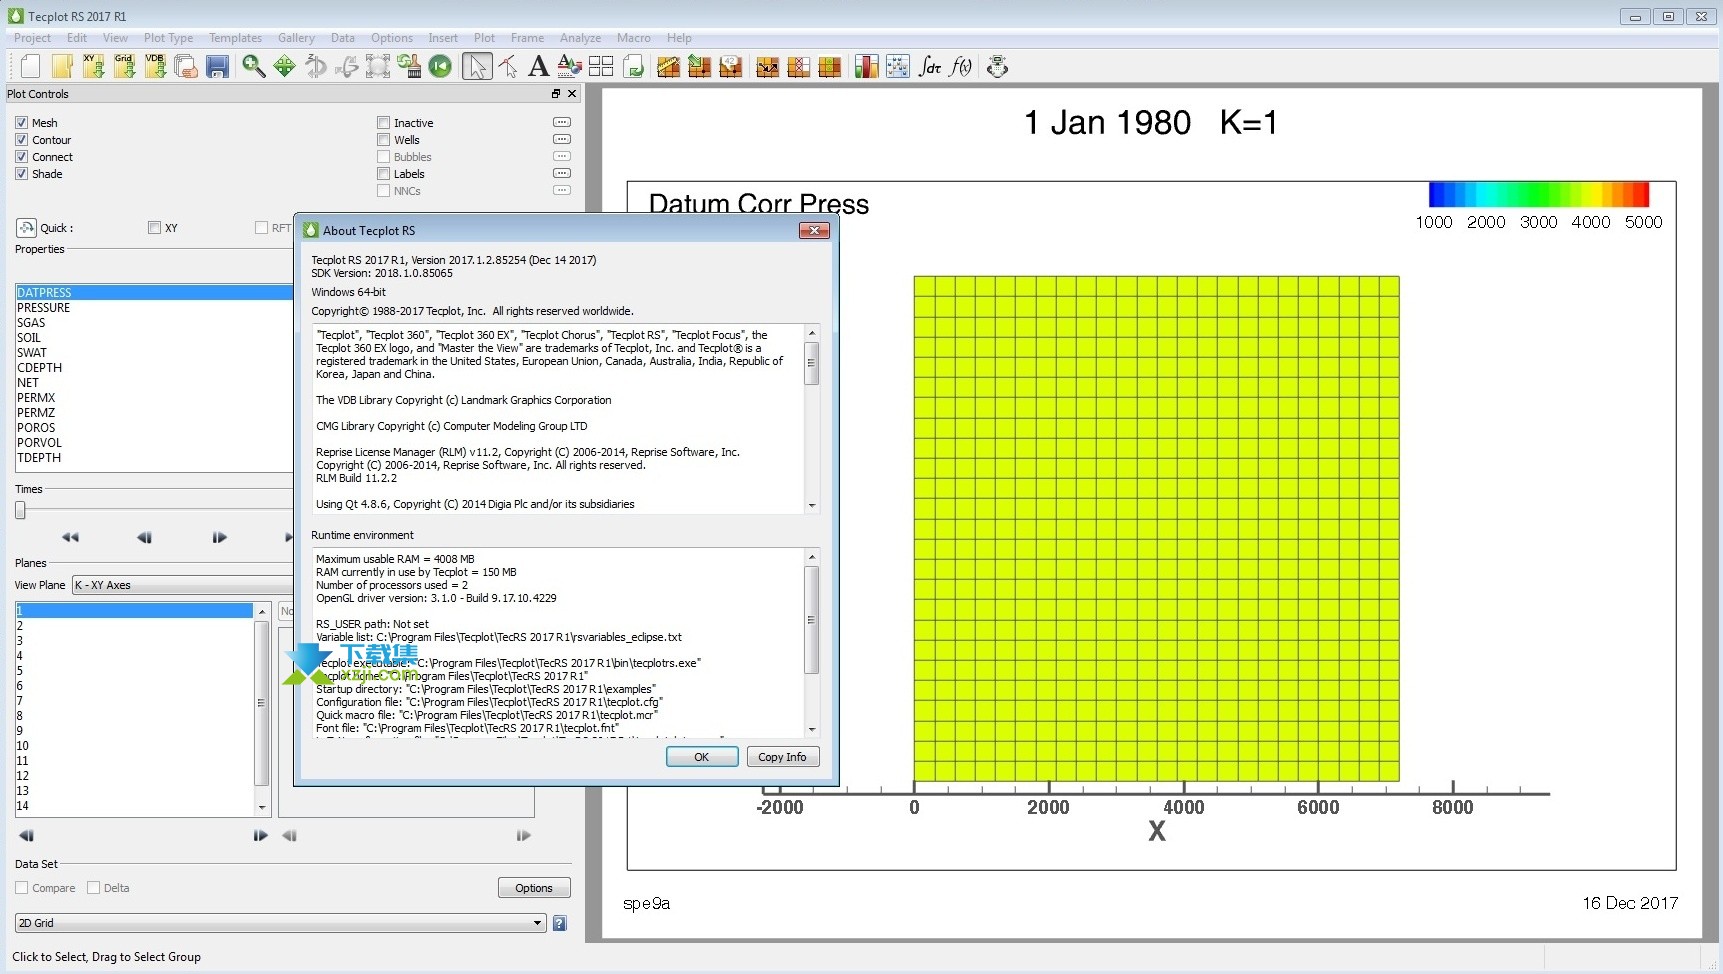The width and height of the screenshot is (1723, 974).
Task: Click the Load XY data icon
Action: 93,67
